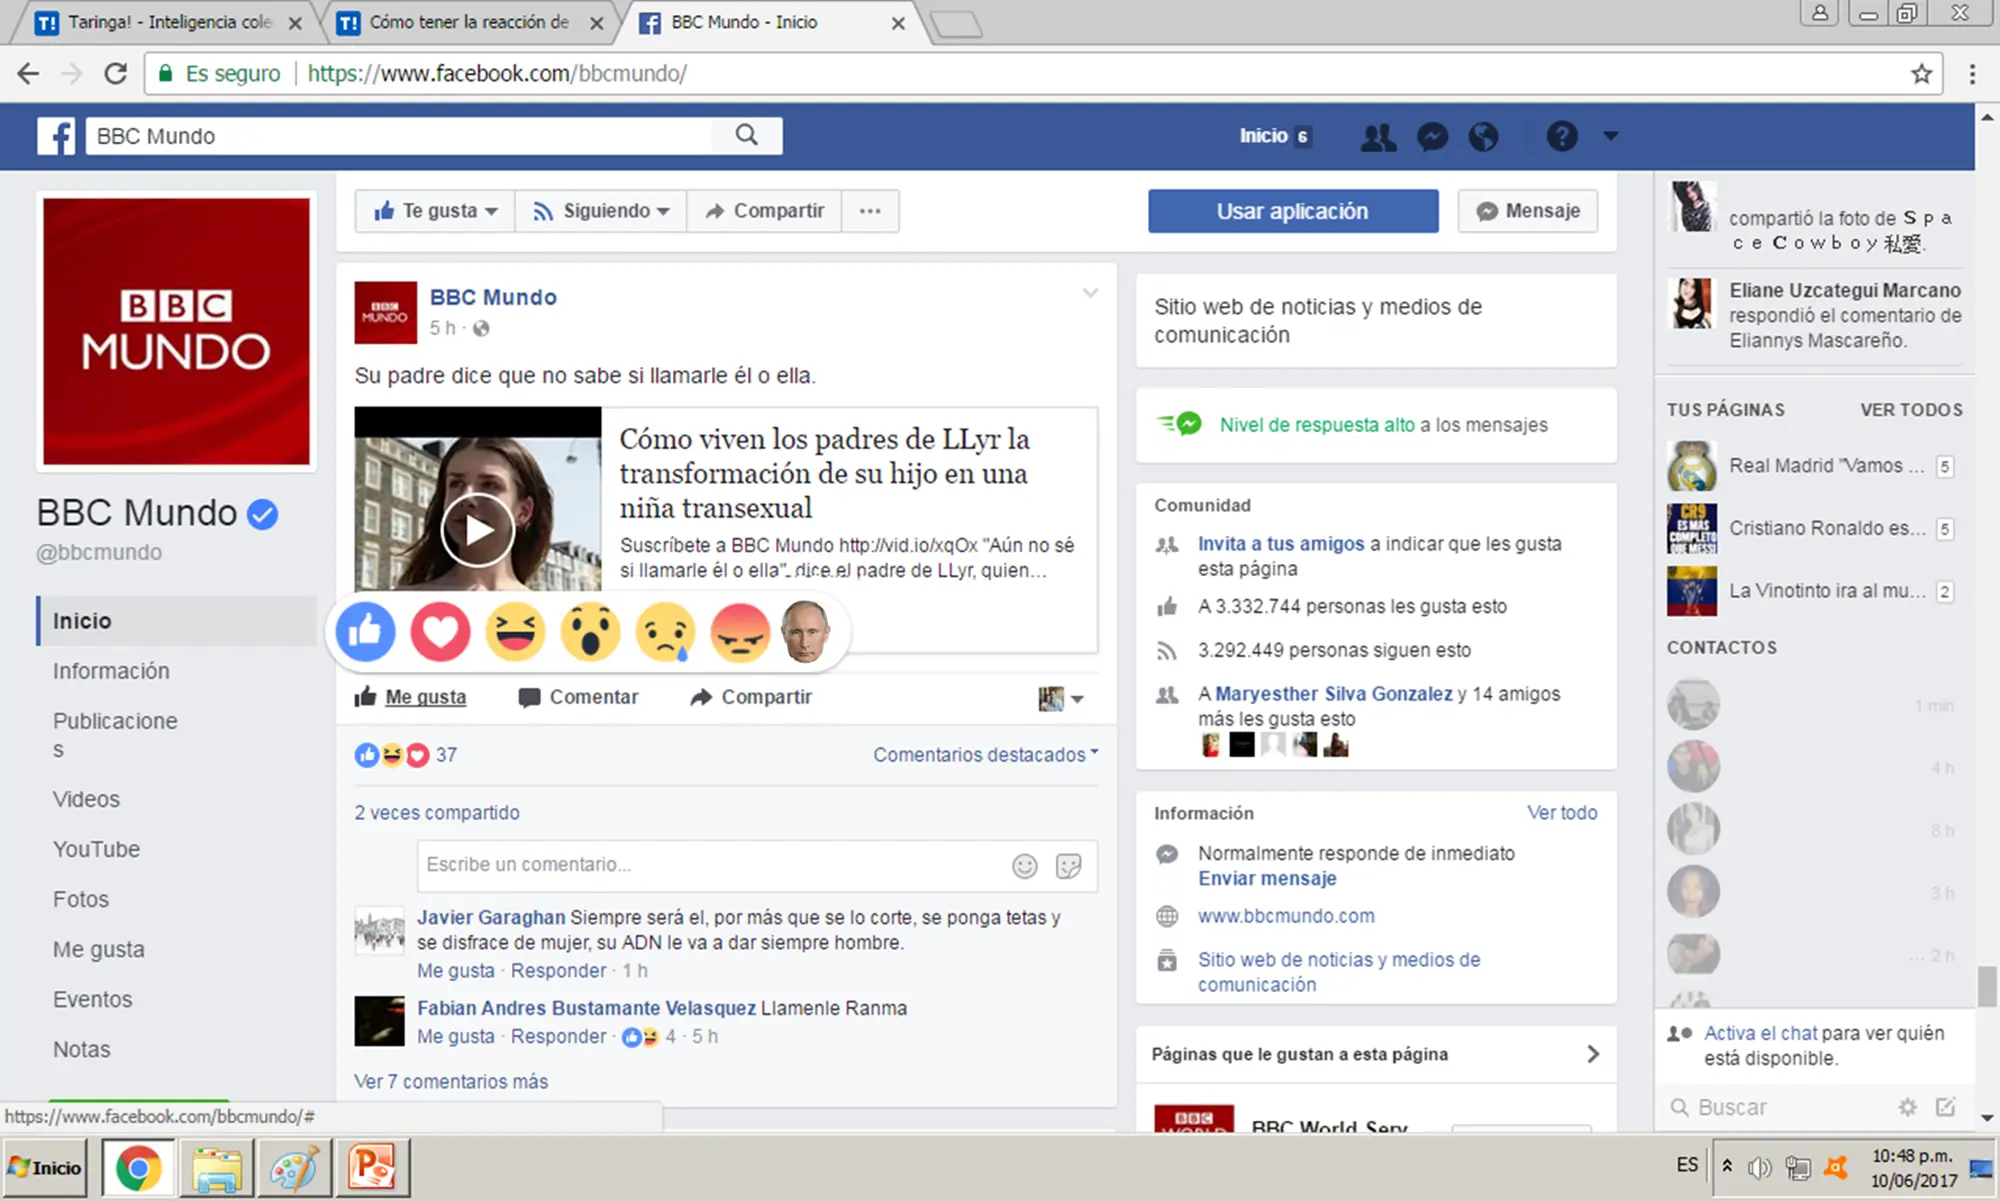Open PowerPoint from the taskbar

(372, 1167)
